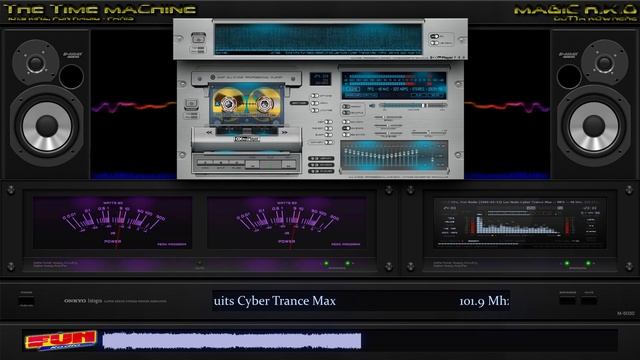Toggle the upper switch on the spectrum module

[x=434, y=36]
